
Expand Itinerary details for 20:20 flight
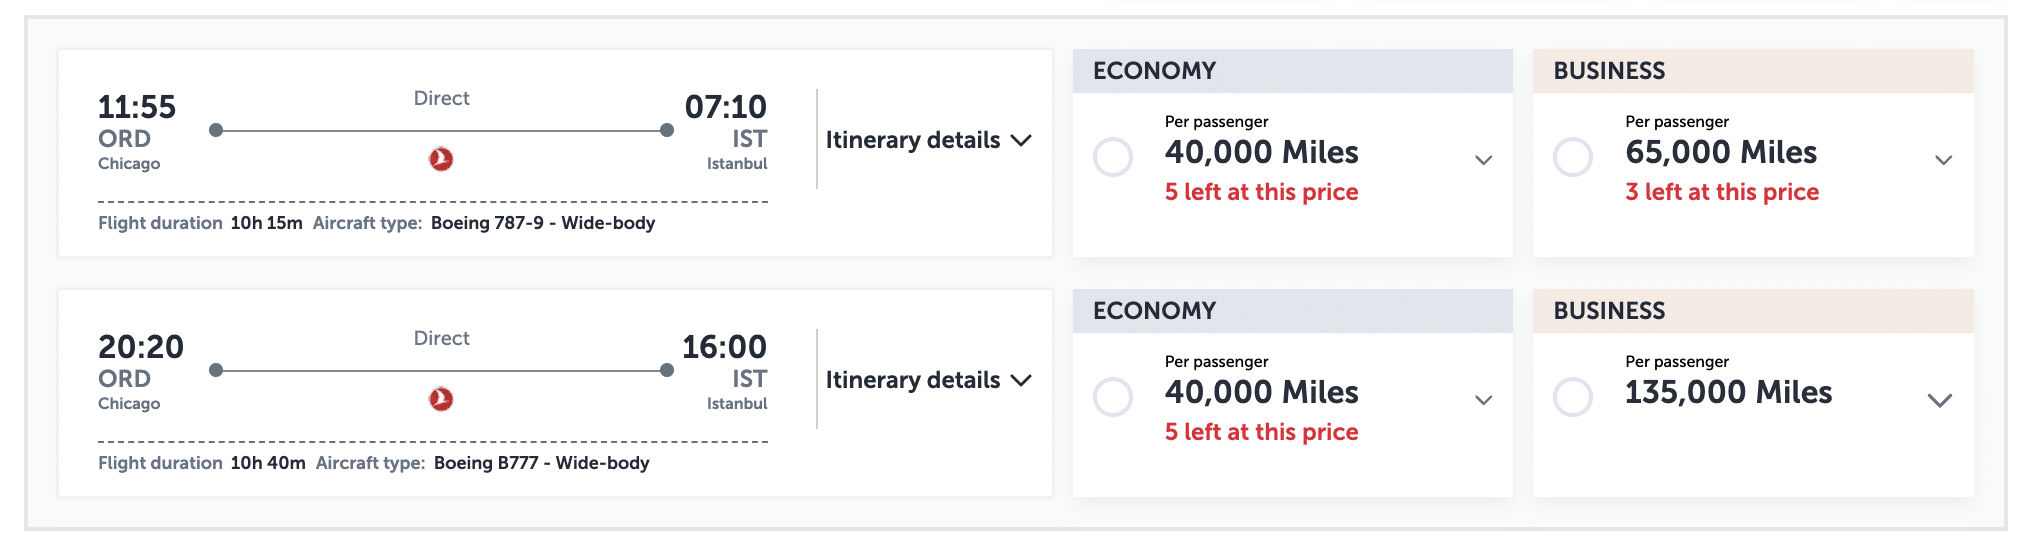[927, 380]
